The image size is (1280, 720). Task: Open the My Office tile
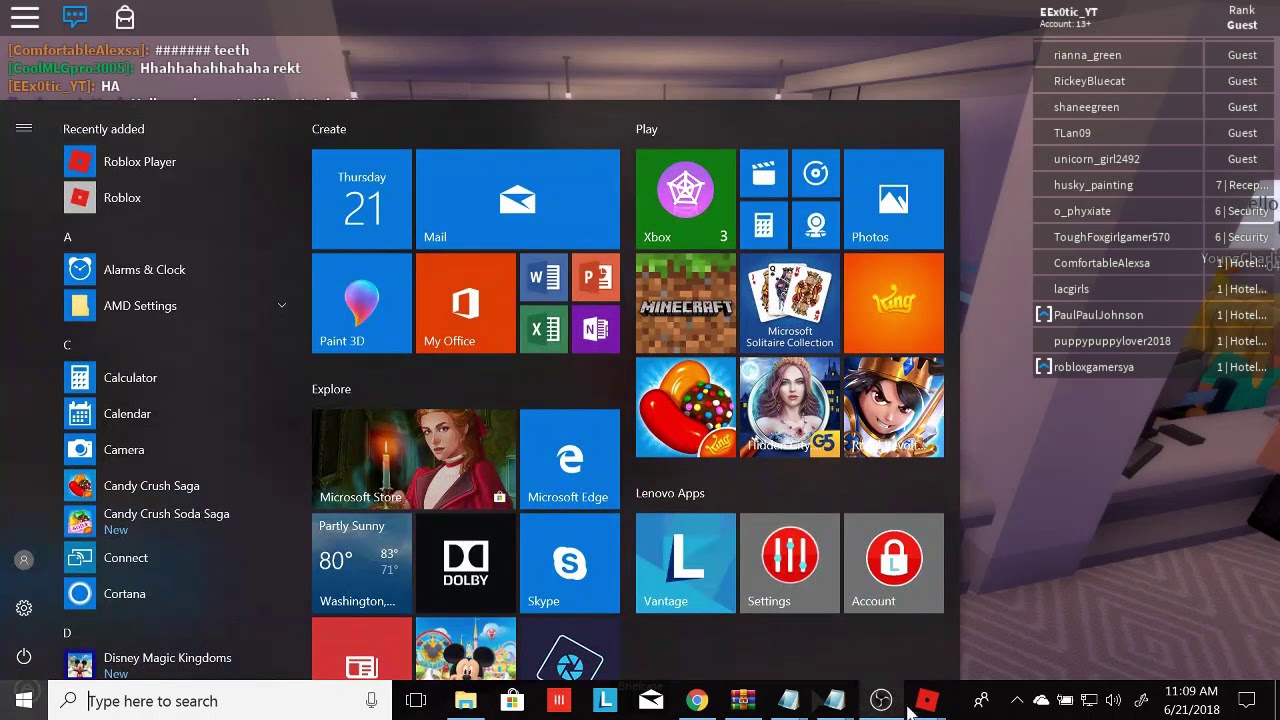coord(466,303)
